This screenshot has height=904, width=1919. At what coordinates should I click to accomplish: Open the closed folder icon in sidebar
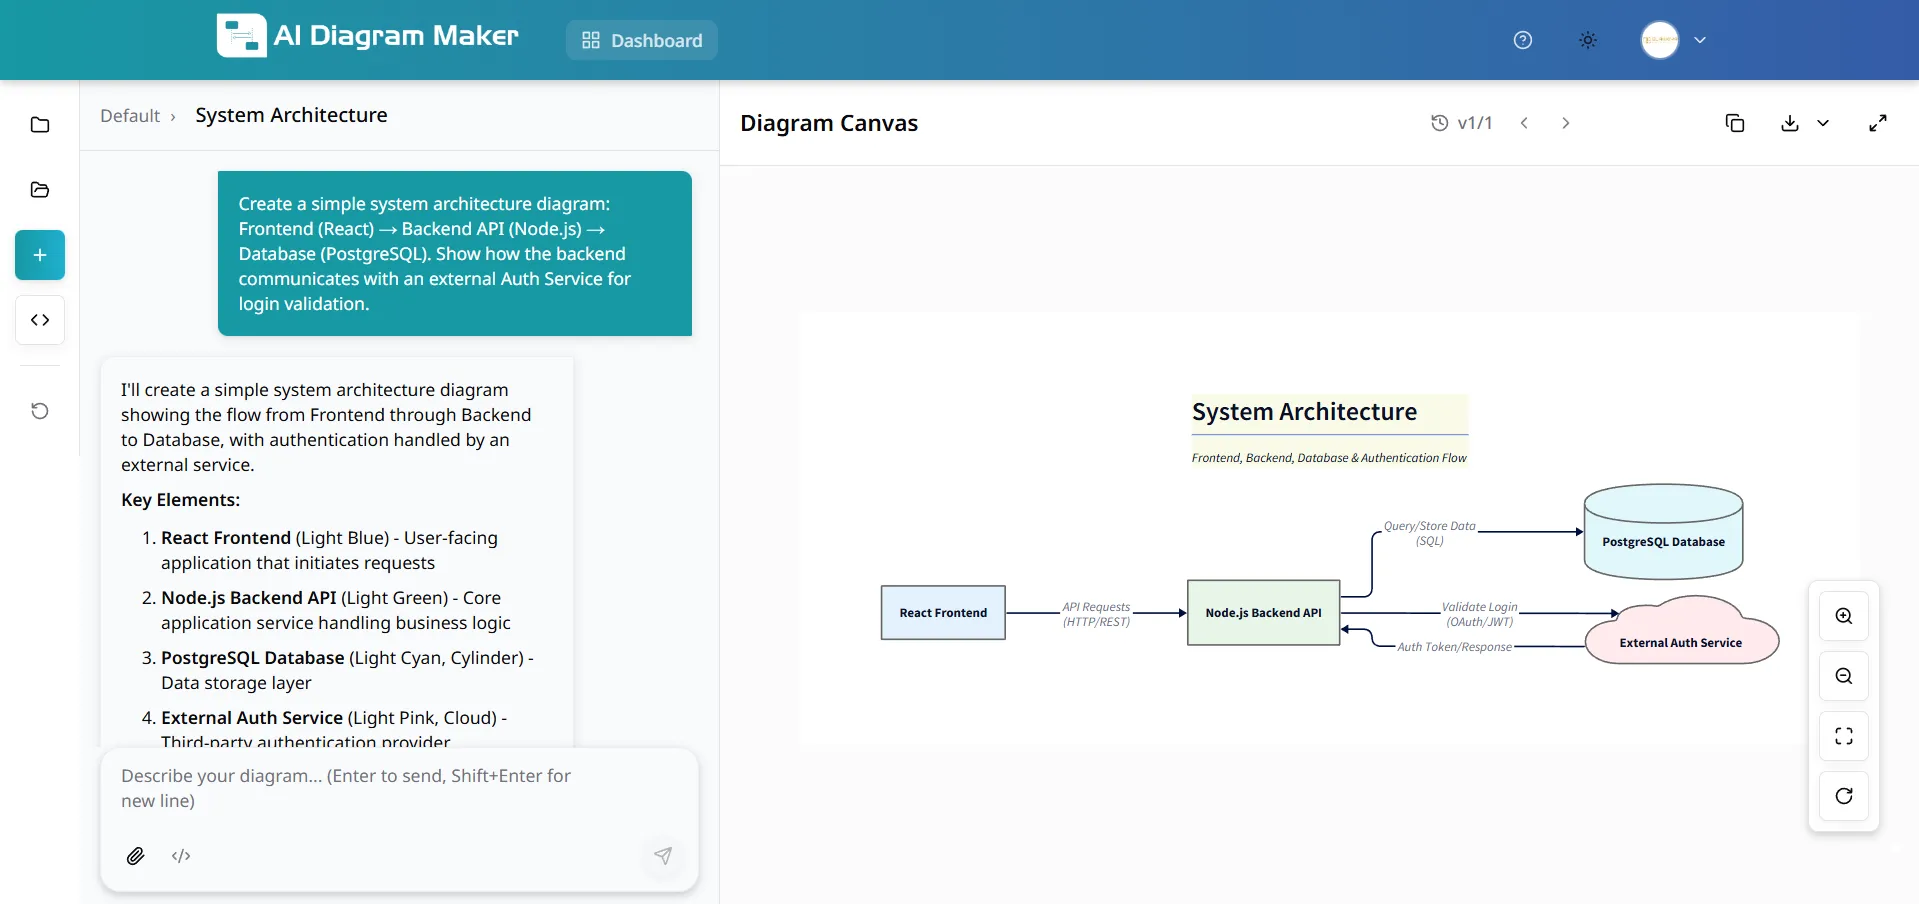[x=39, y=124]
